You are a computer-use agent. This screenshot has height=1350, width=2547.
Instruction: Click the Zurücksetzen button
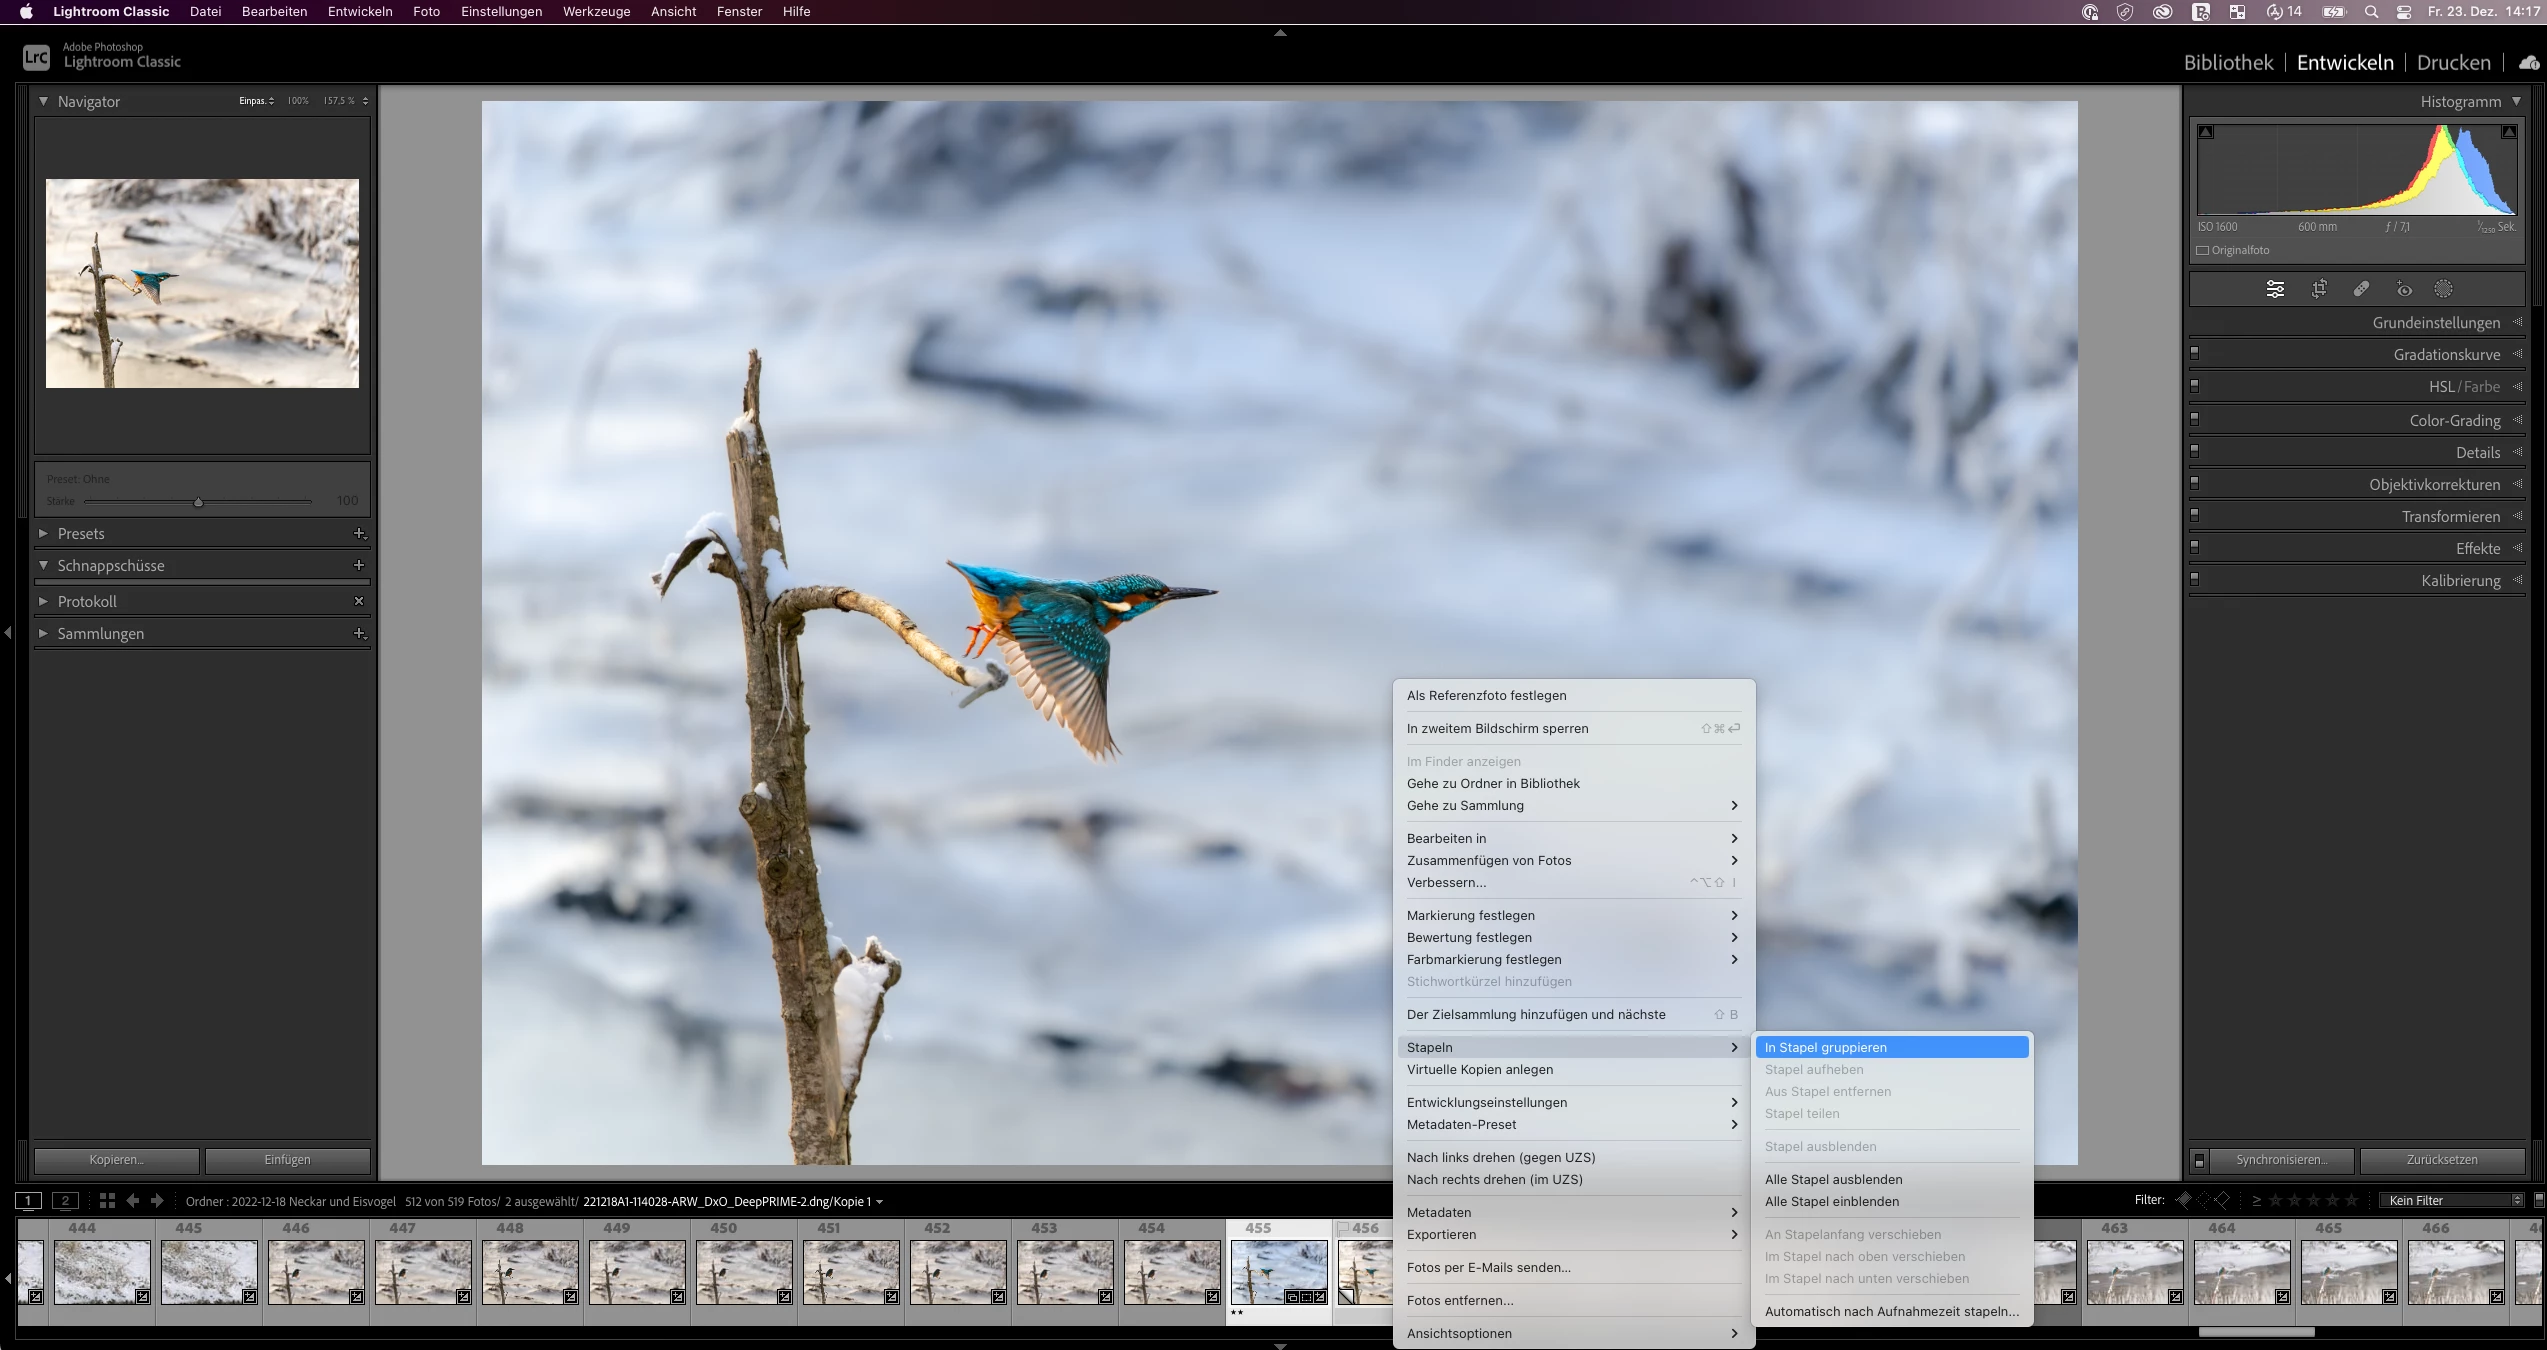2442,1160
